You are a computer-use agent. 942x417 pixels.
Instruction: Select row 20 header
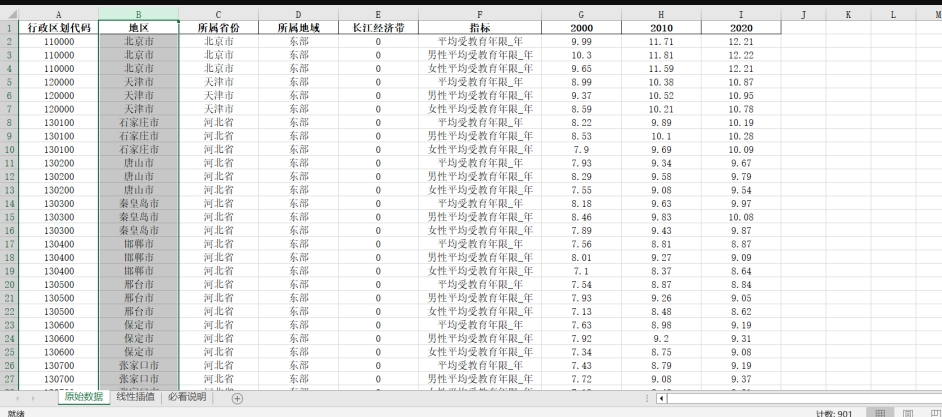pyautogui.click(x=9, y=284)
